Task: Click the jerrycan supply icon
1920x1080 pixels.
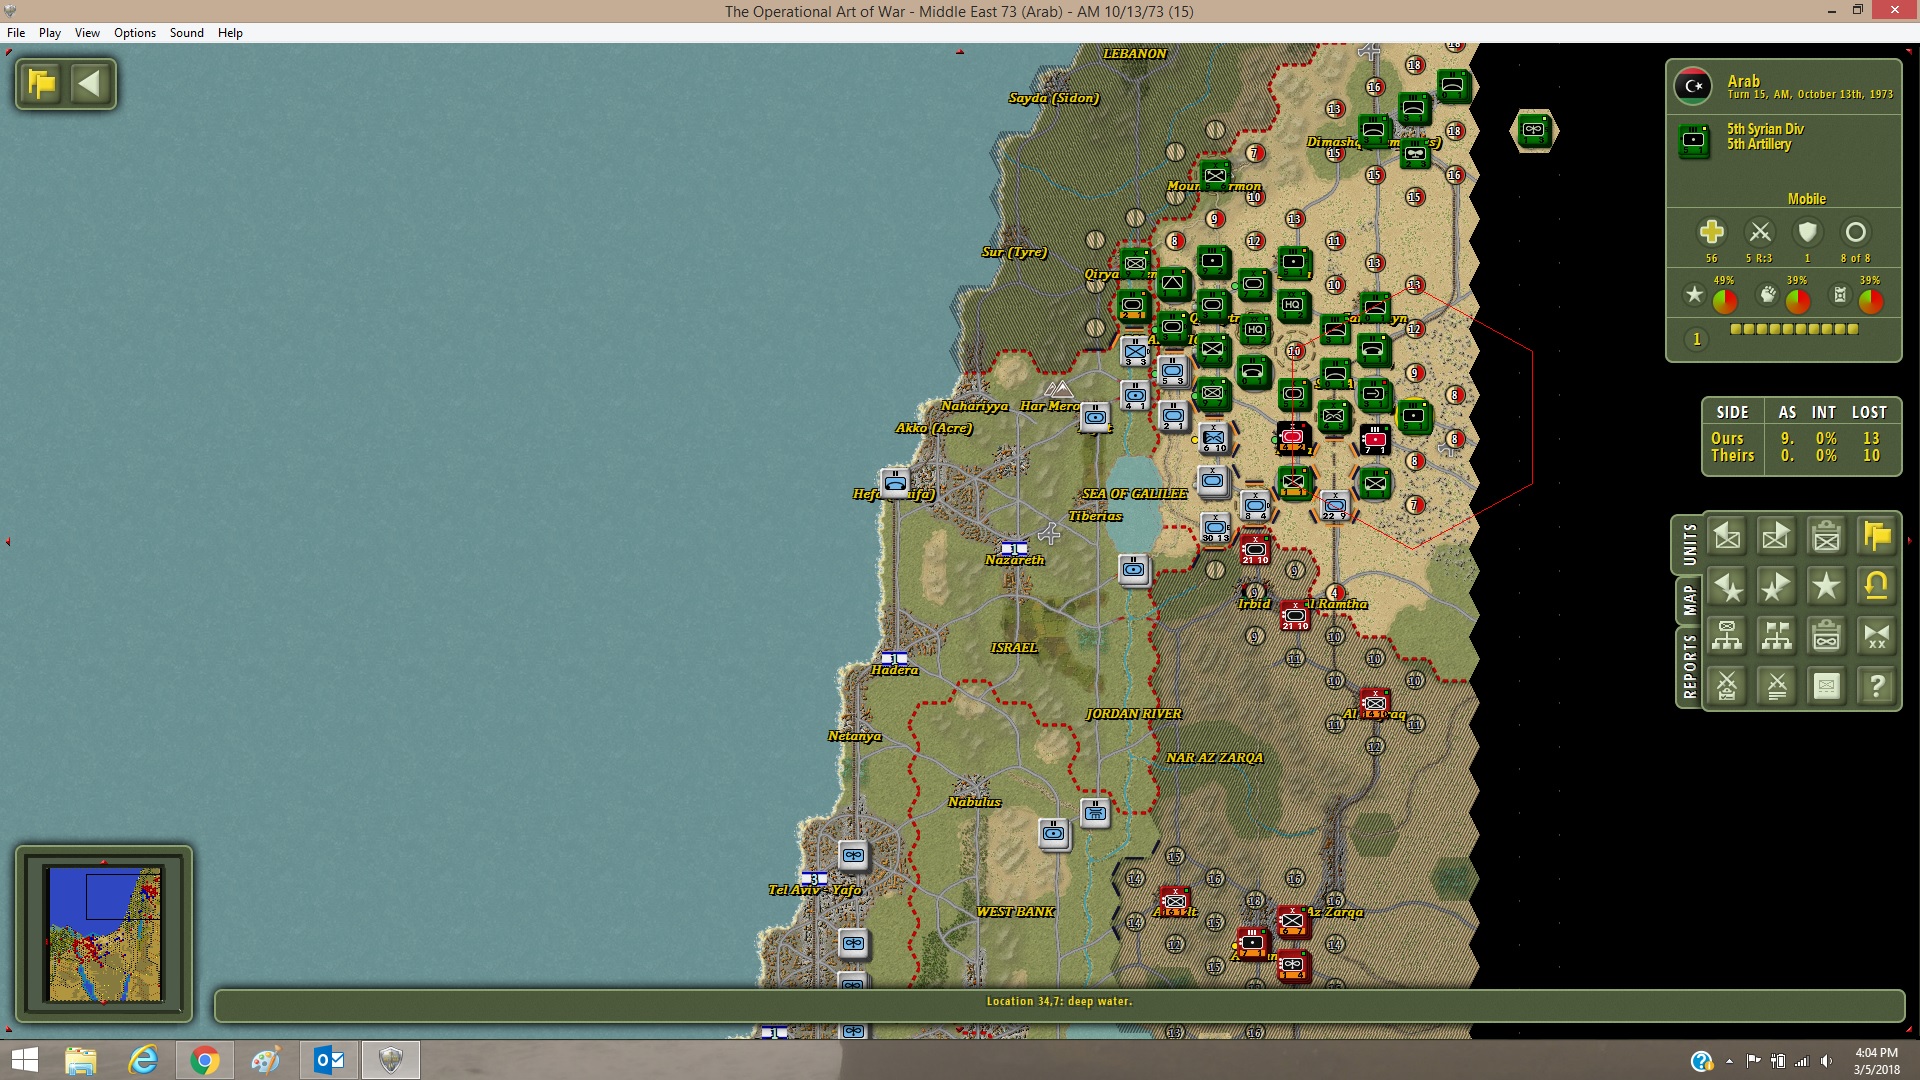Action: pyautogui.click(x=1840, y=294)
